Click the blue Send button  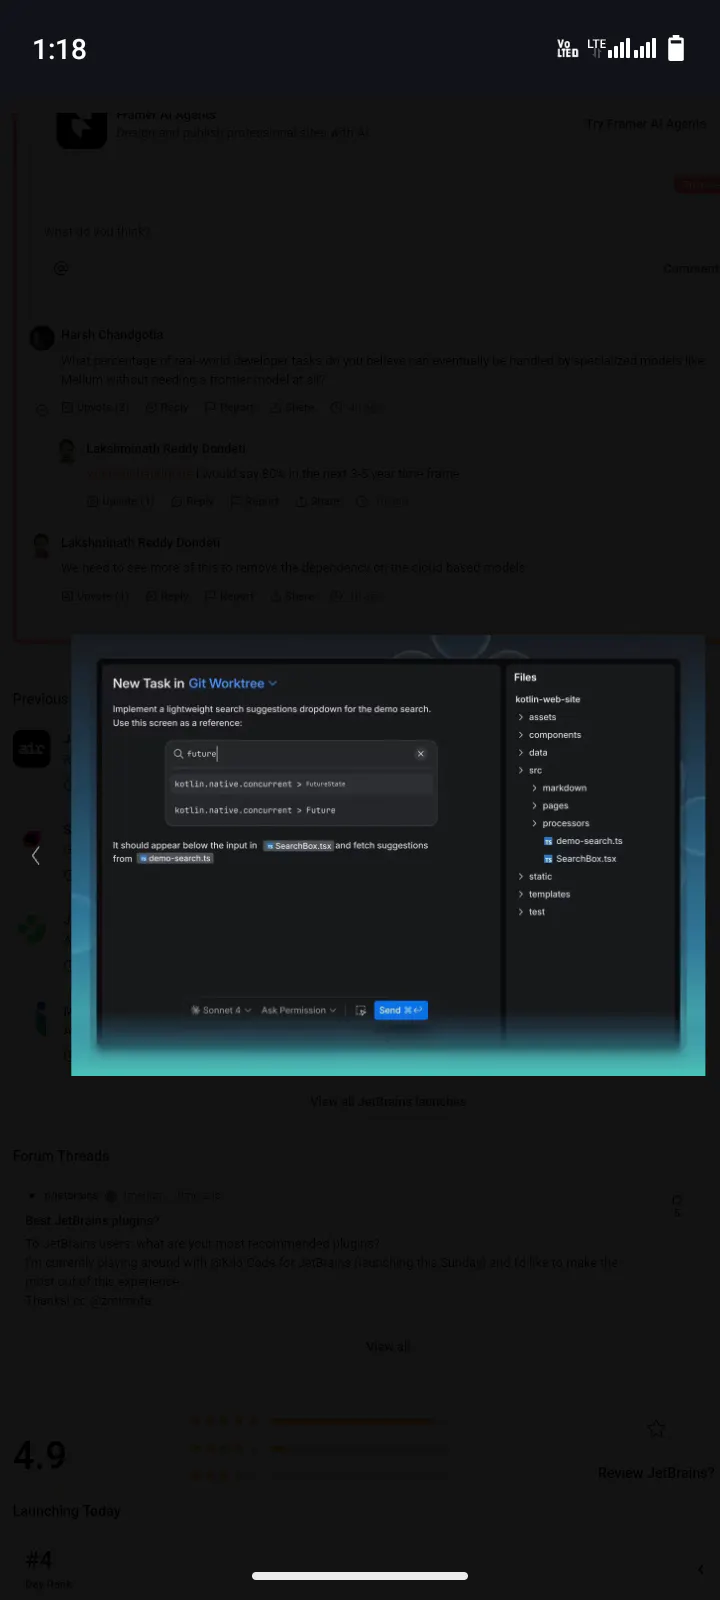(x=401, y=1010)
